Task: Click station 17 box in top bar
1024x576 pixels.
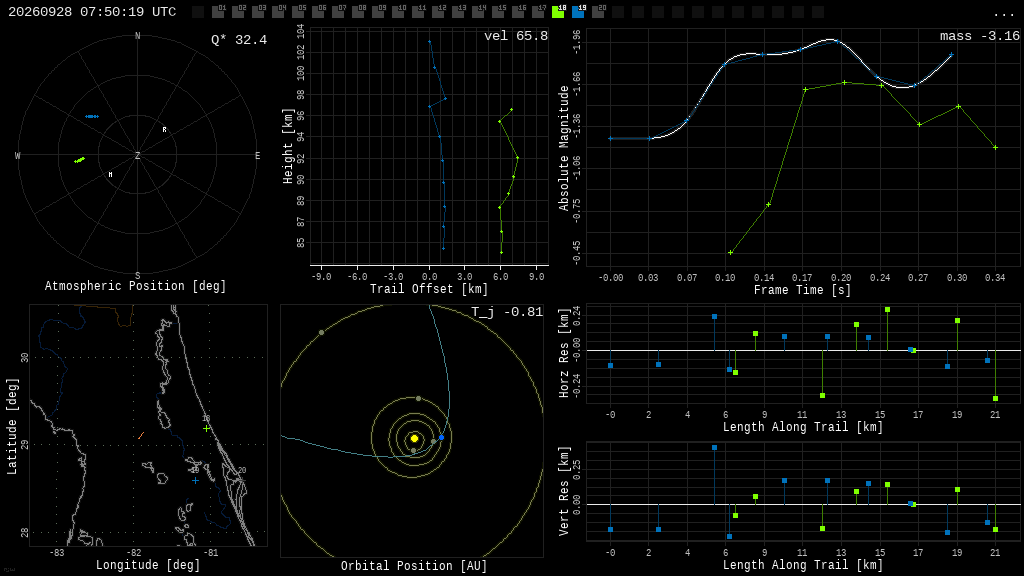Action: pos(538,11)
